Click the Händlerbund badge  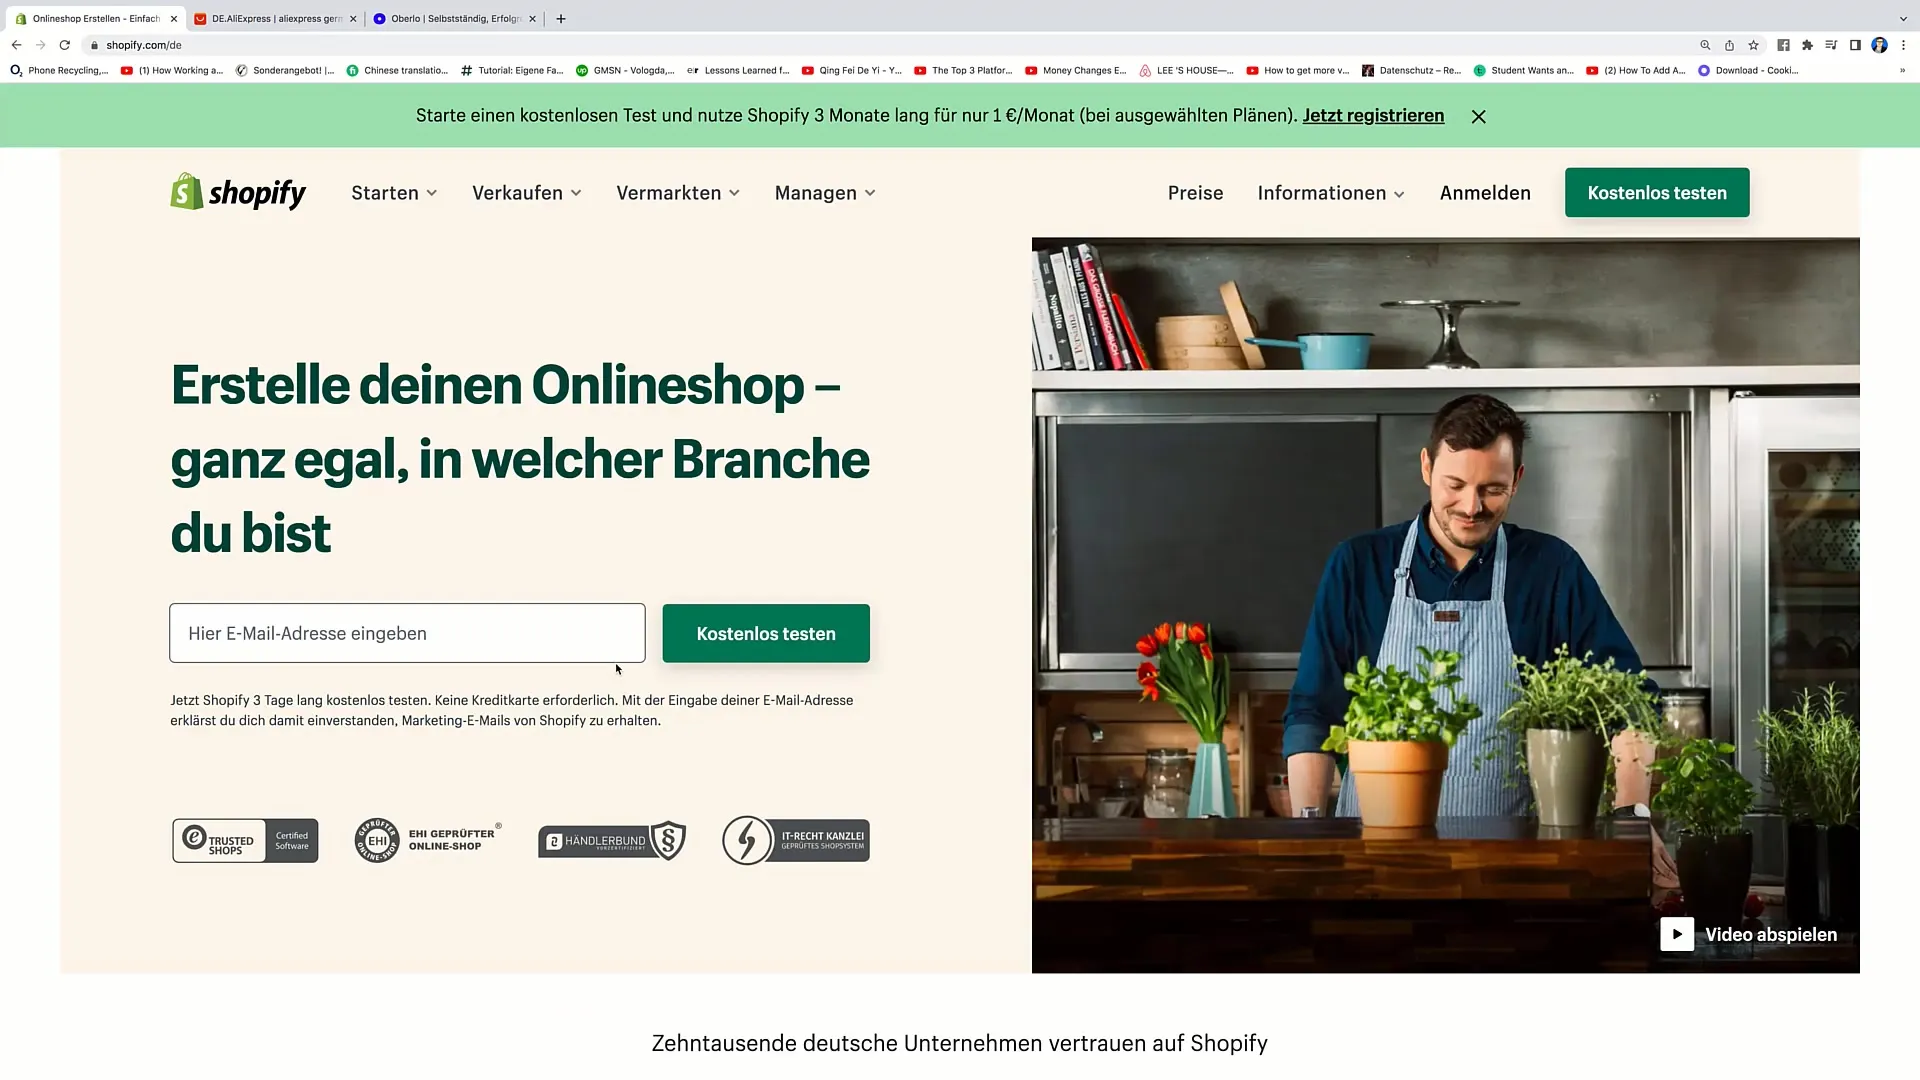click(x=612, y=841)
